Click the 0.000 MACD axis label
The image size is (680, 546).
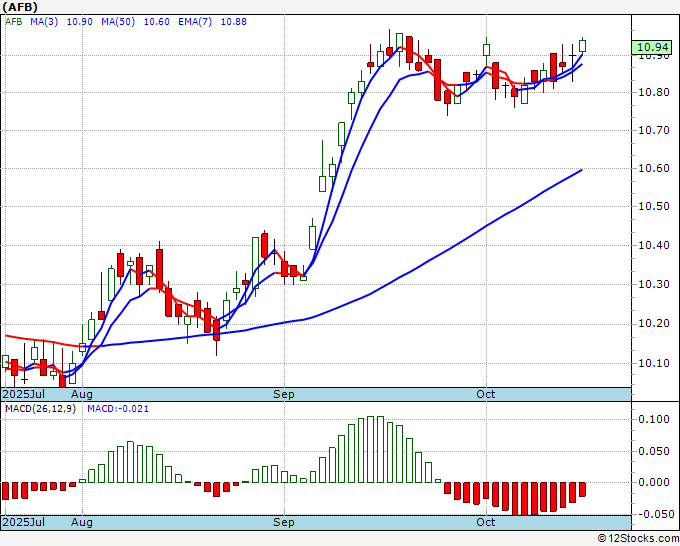[654, 482]
